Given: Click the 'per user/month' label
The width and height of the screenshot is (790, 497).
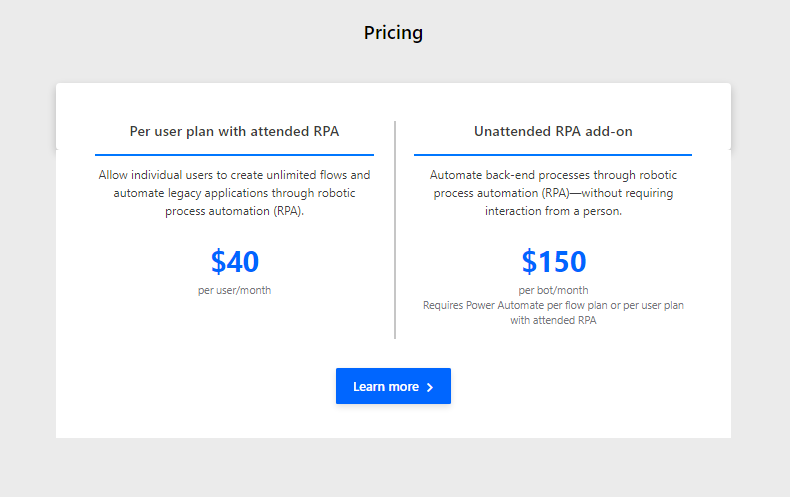Looking at the screenshot, I should (234, 290).
